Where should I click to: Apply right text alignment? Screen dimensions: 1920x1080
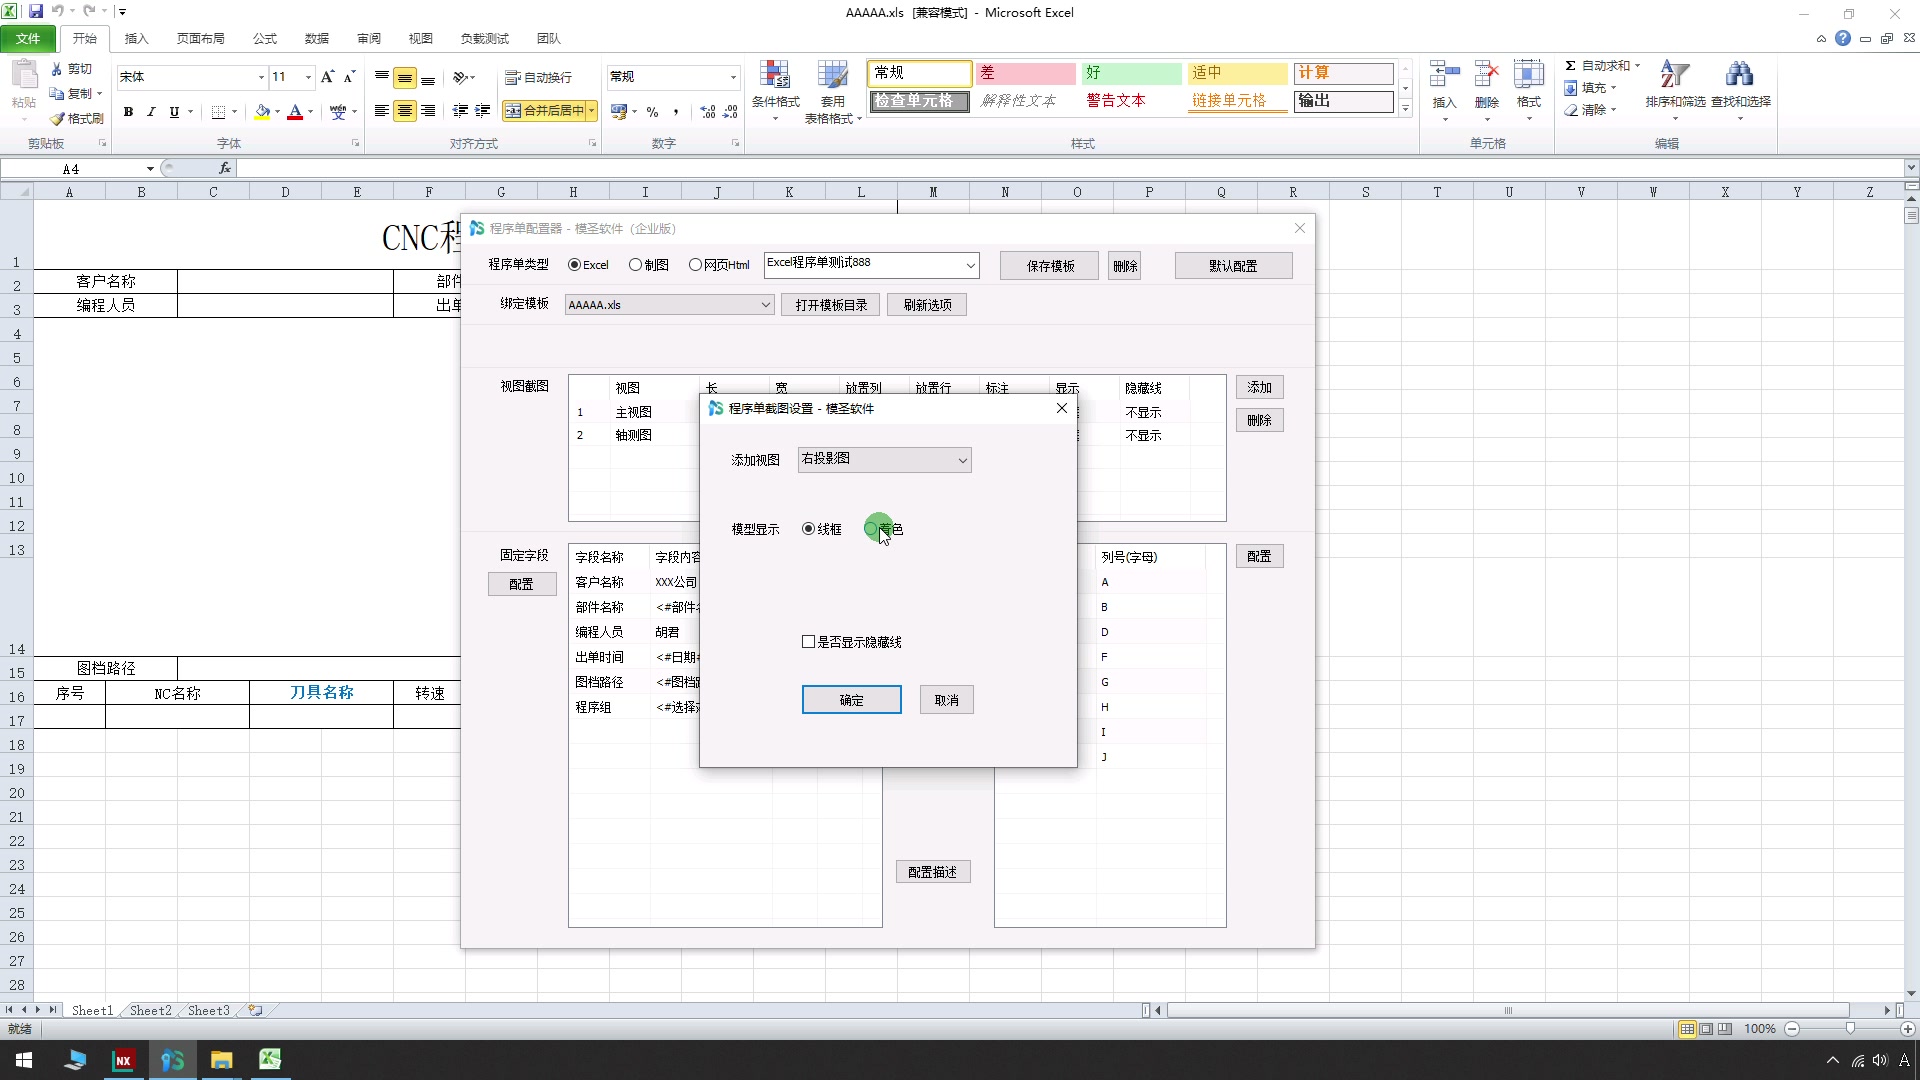(x=428, y=111)
